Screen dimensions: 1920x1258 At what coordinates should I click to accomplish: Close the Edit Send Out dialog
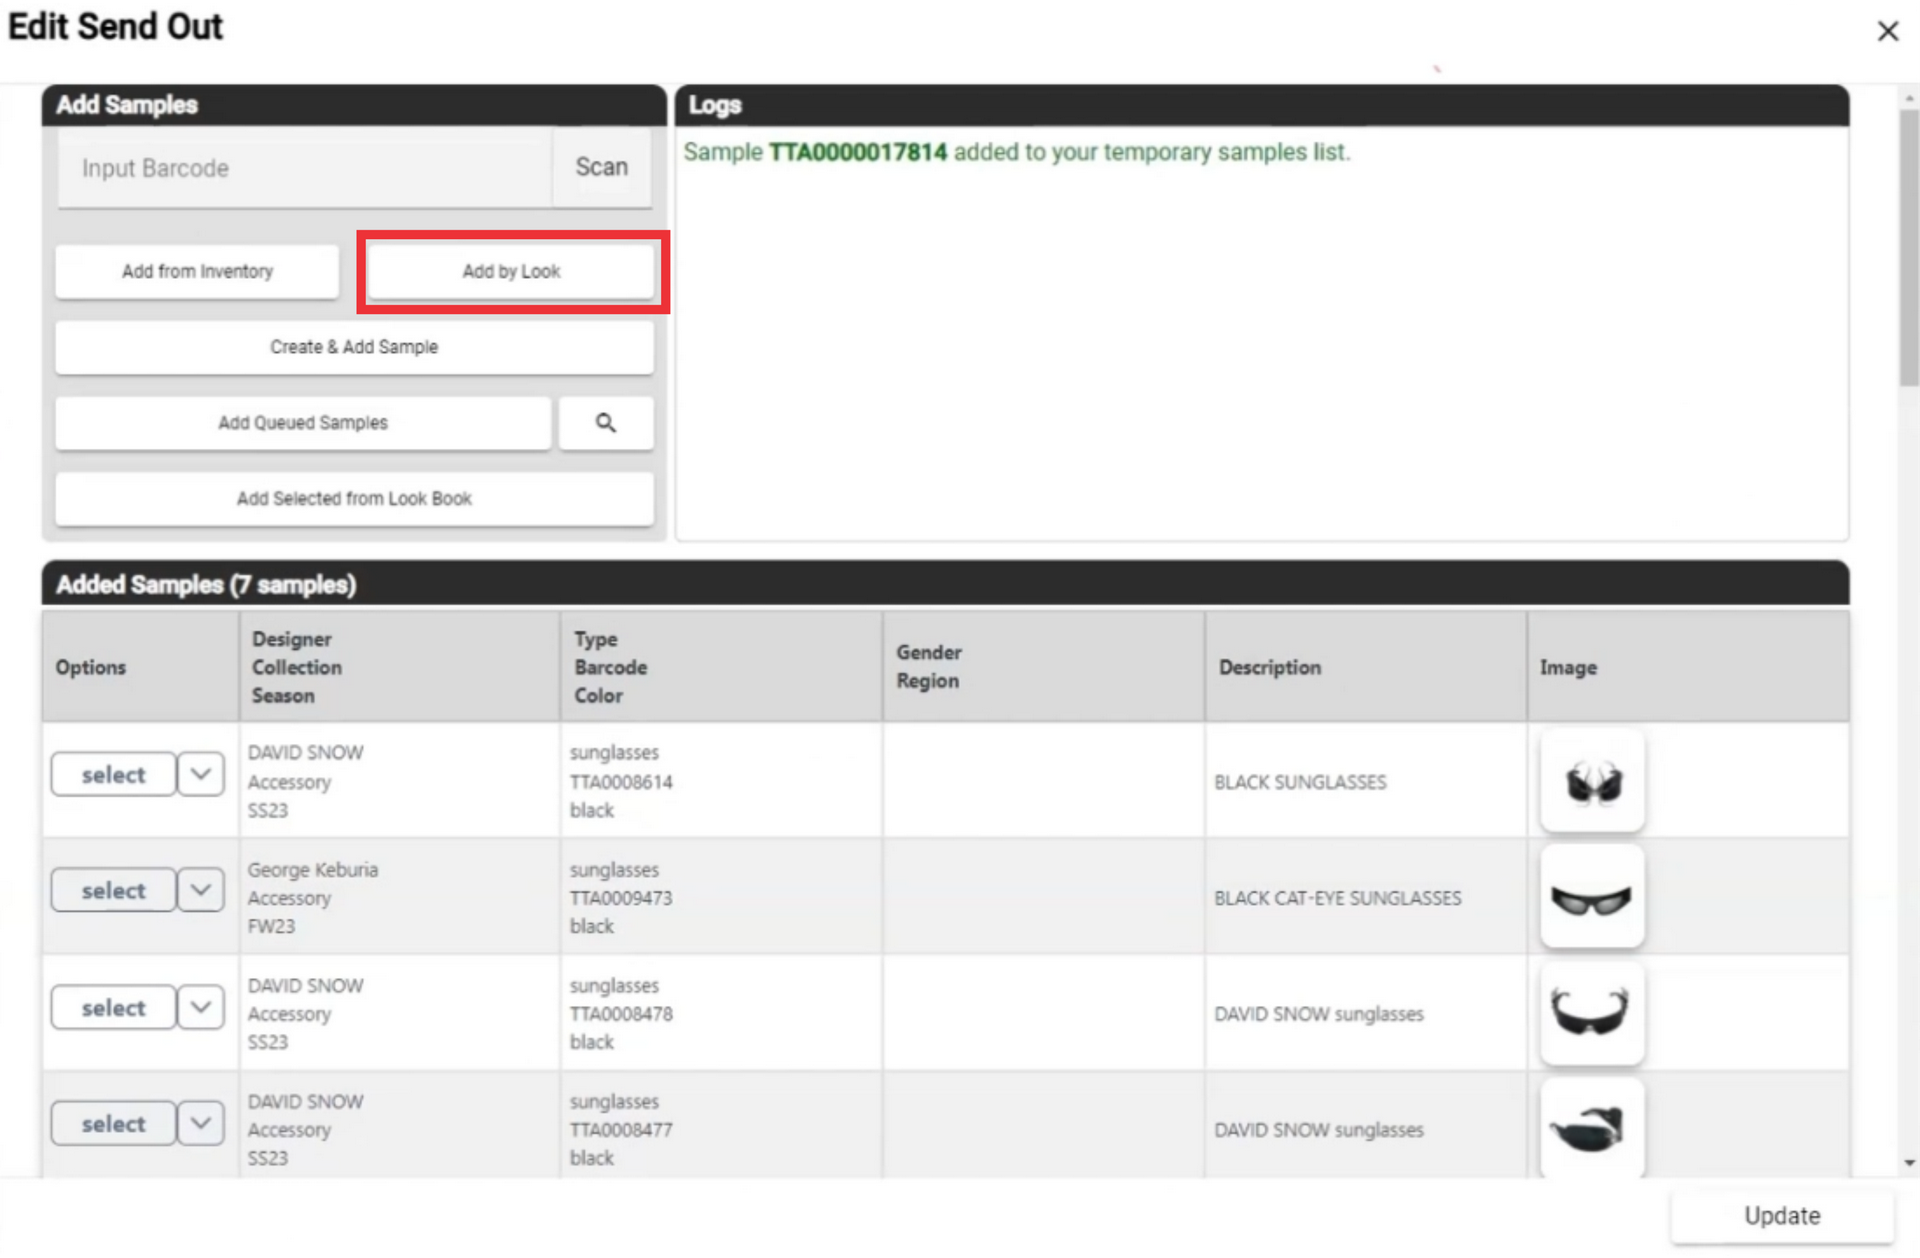[x=1887, y=31]
